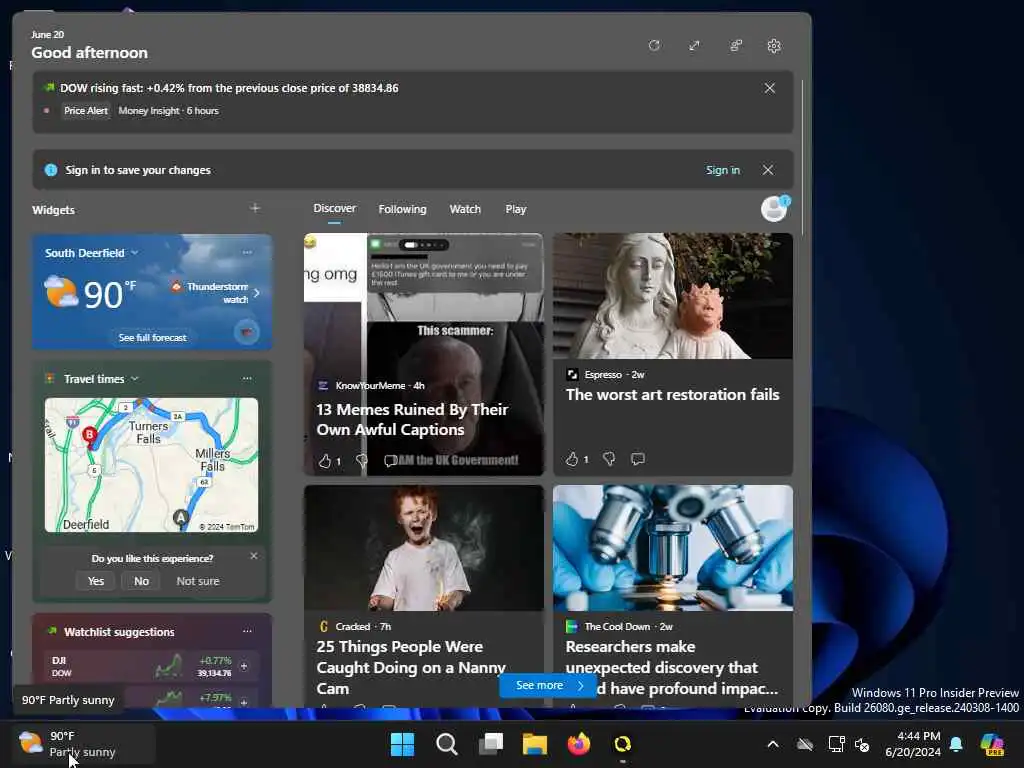Launch Firefox from taskbar
This screenshot has width=1024, height=768.
pos(579,744)
